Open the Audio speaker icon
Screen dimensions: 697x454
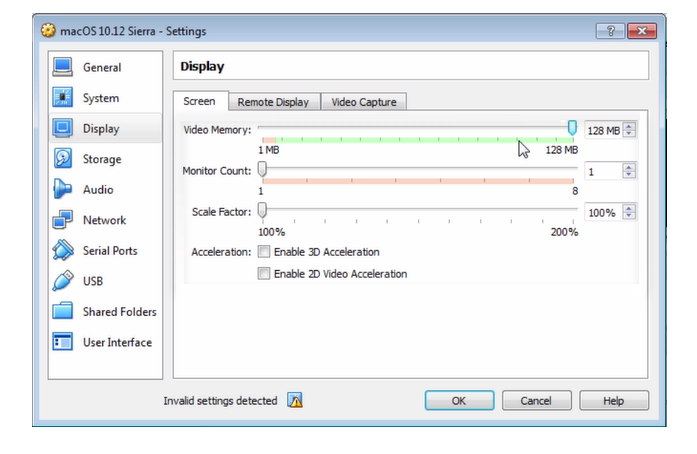pos(62,189)
